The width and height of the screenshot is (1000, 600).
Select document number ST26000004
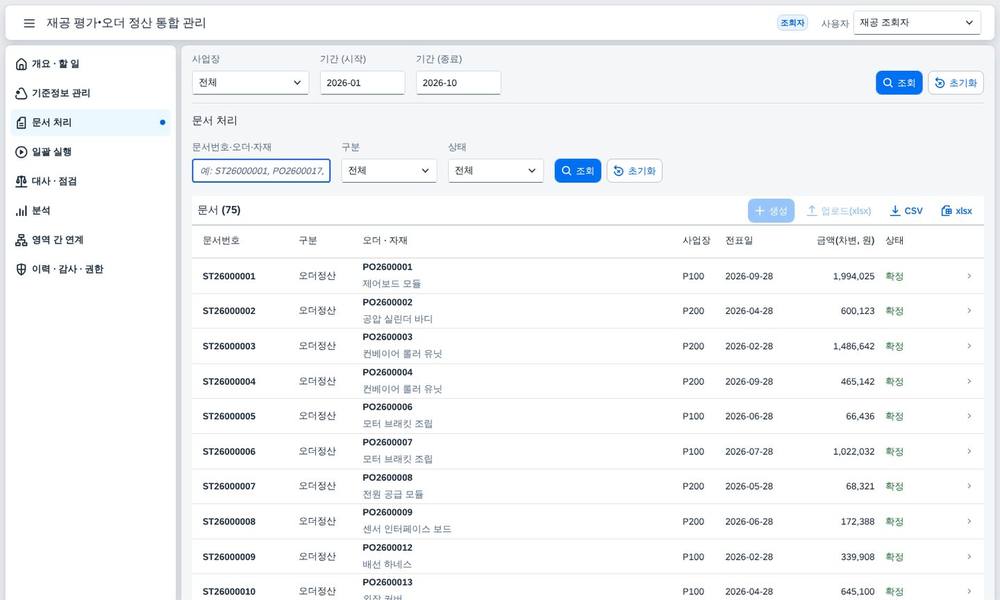pyautogui.click(x=229, y=381)
